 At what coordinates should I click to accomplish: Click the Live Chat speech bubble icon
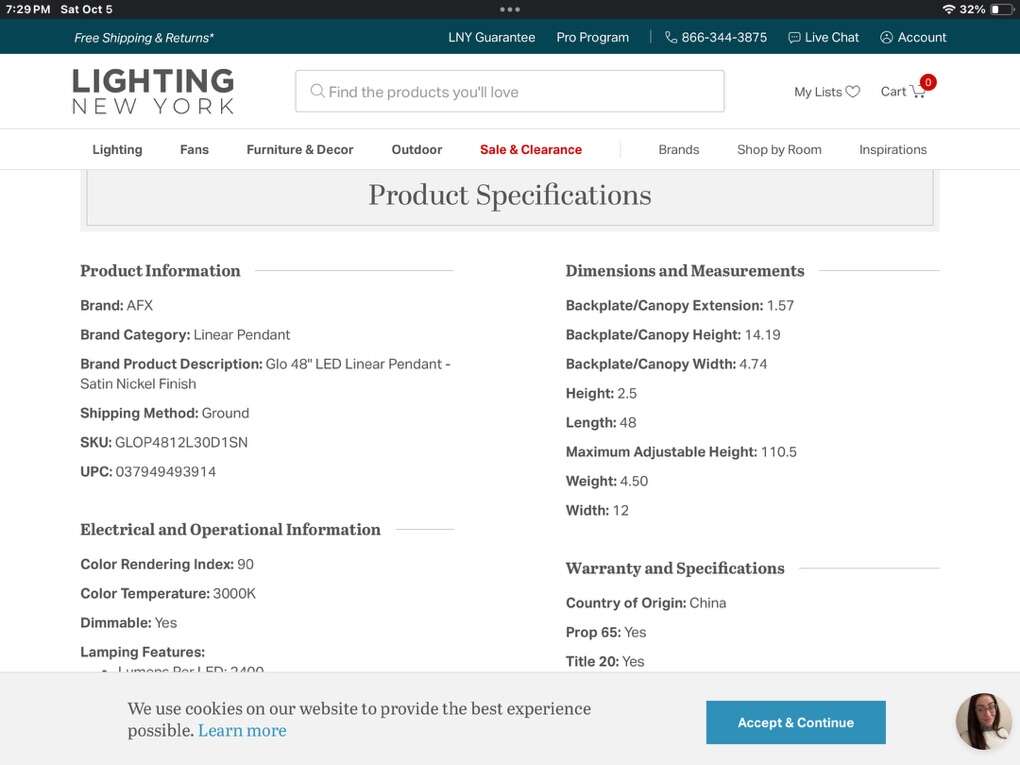[x=794, y=38]
